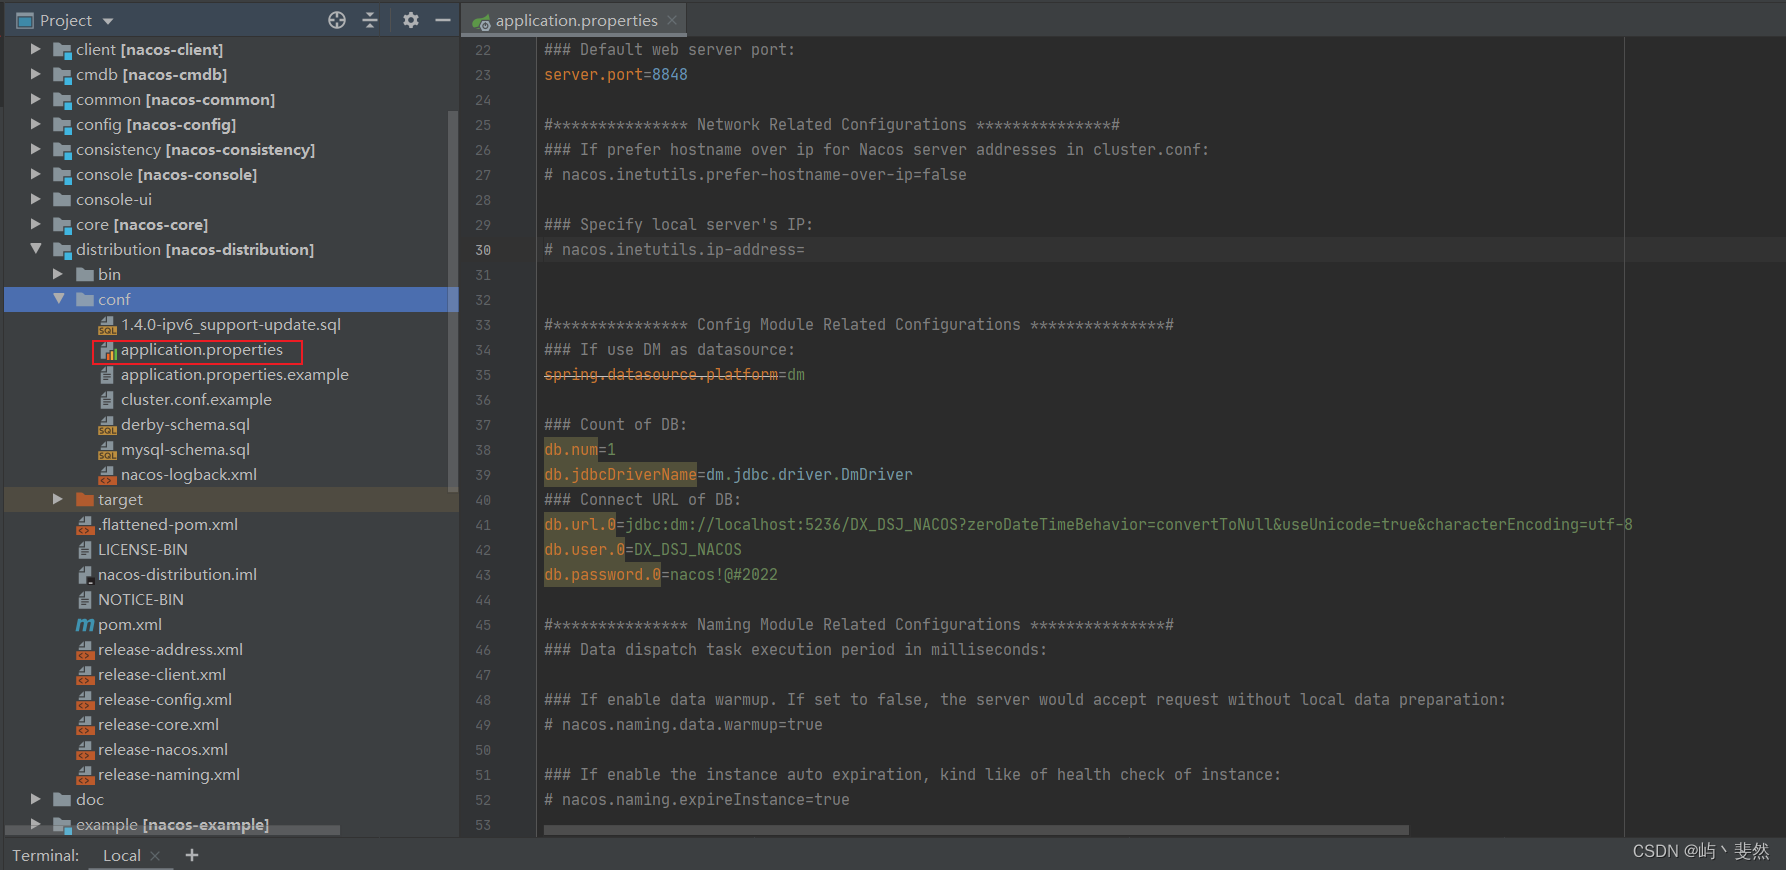Screen dimensions: 1786x870
Task: Click the locate/select opened file crosshair icon
Action: (337, 20)
